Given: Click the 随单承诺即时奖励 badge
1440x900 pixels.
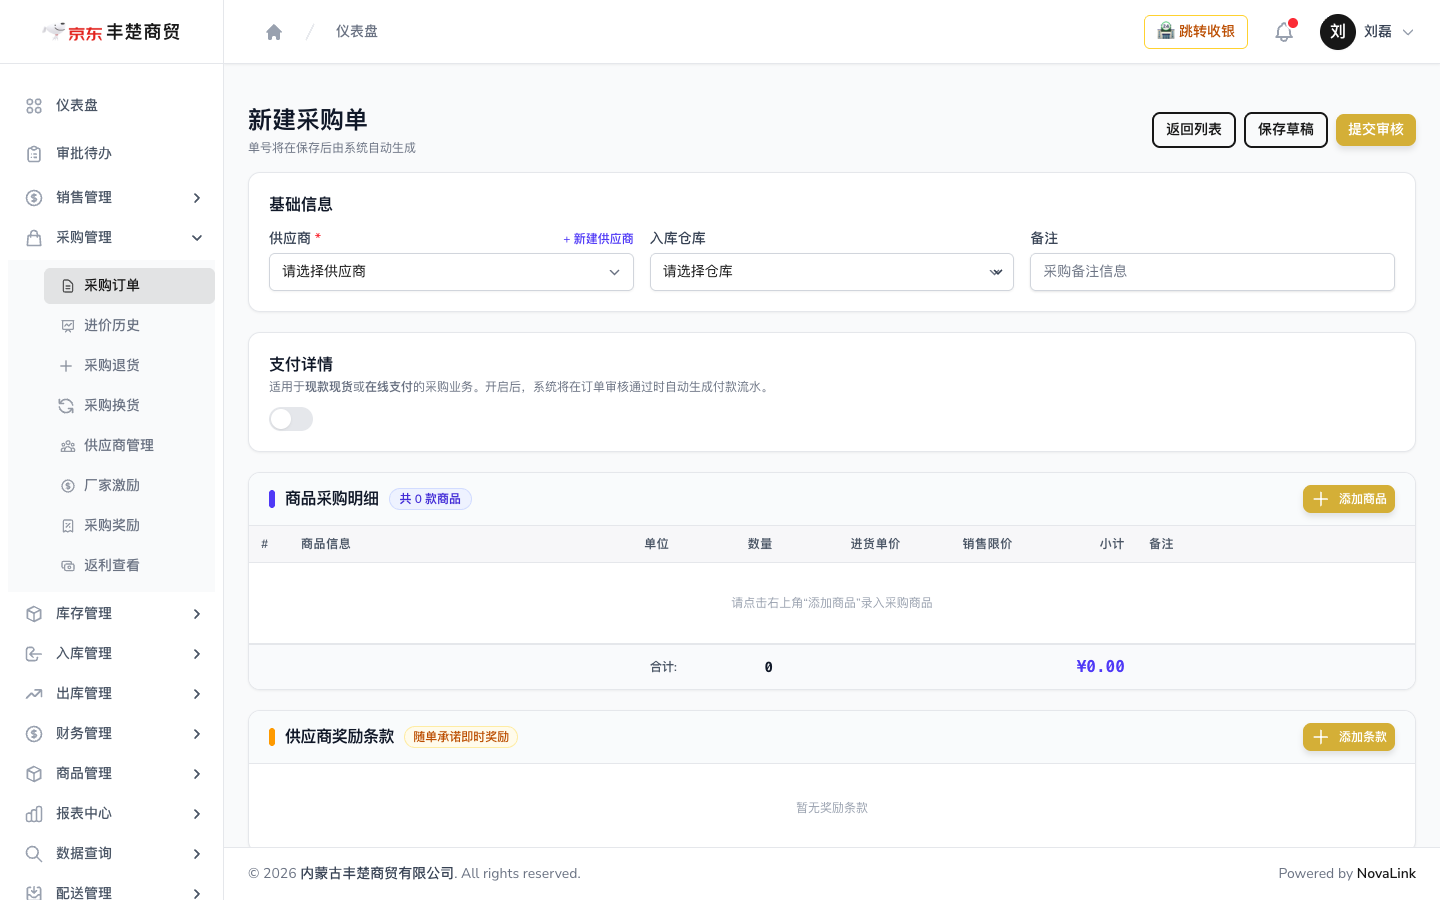Looking at the screenshot, I should [461, 737].
